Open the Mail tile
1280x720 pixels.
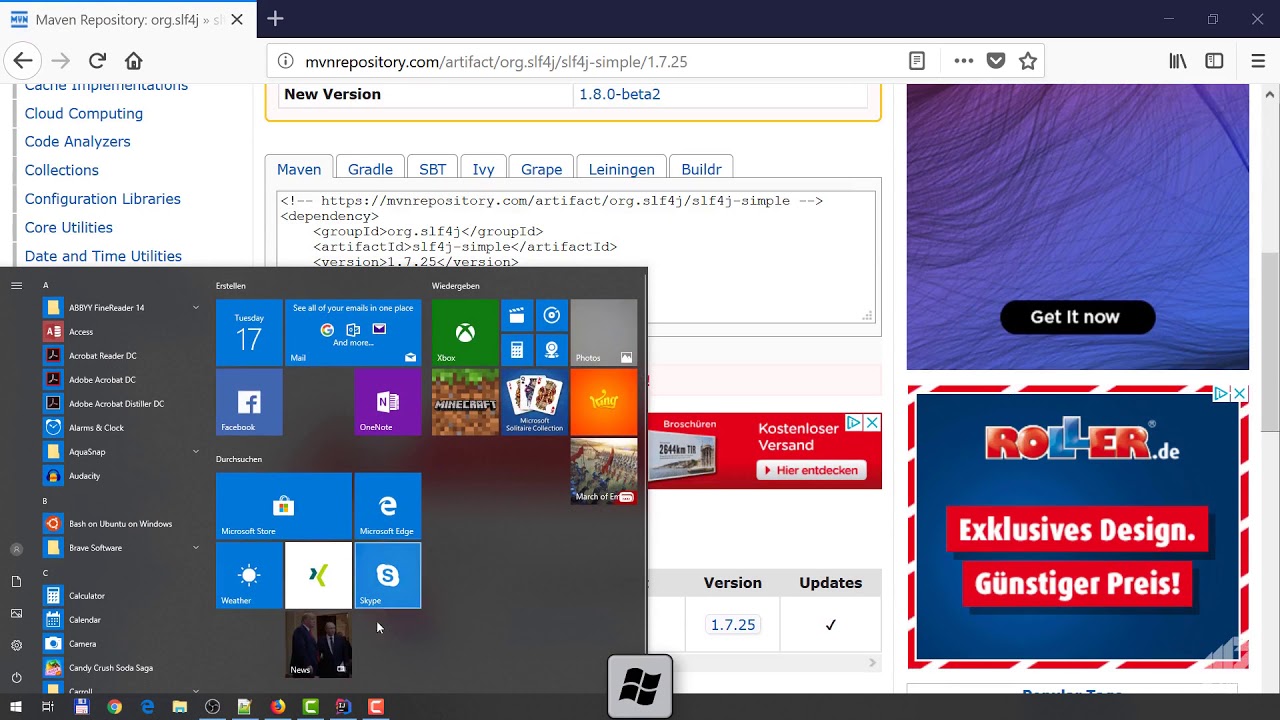[353, 333]
